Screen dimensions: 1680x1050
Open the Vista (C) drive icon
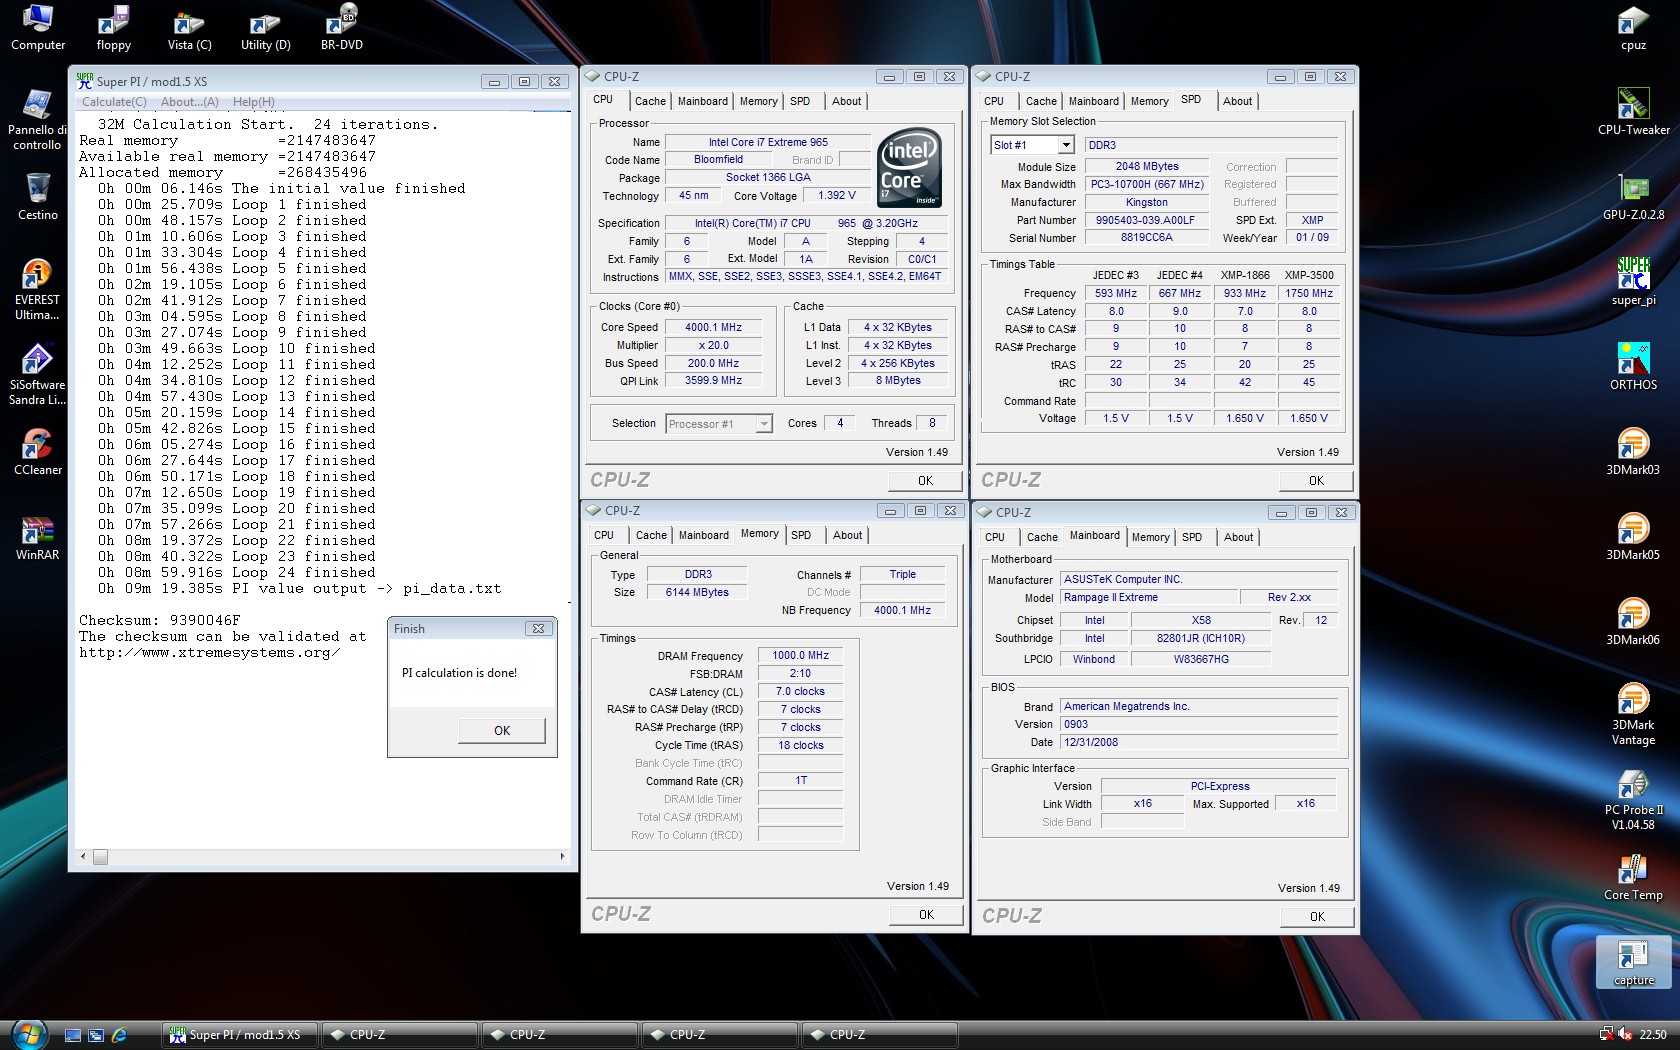coord(189,27)
